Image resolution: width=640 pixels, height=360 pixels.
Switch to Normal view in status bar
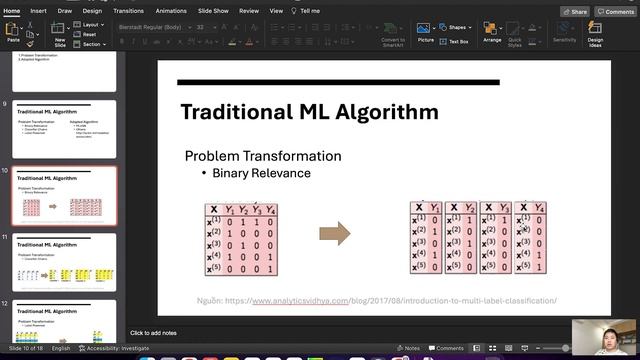pos(476,348)
